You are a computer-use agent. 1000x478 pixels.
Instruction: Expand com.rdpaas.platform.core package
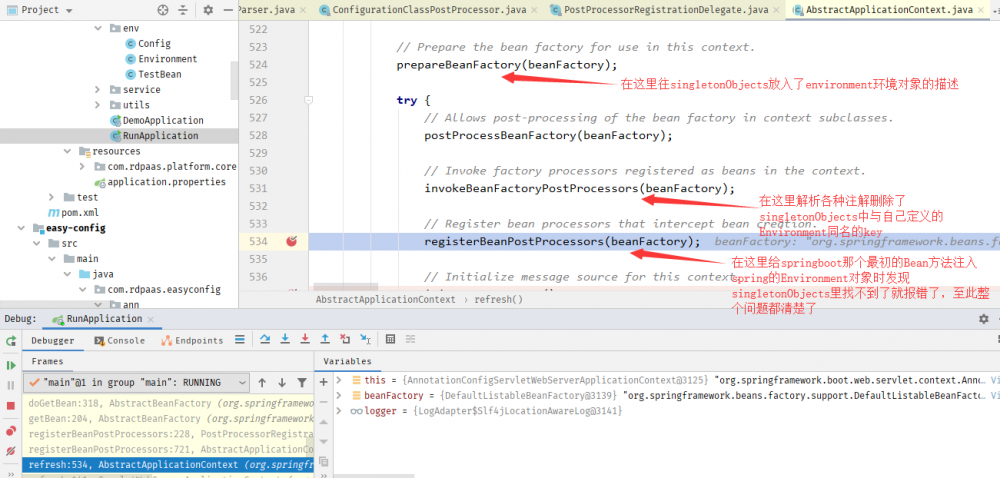(82, 166)
